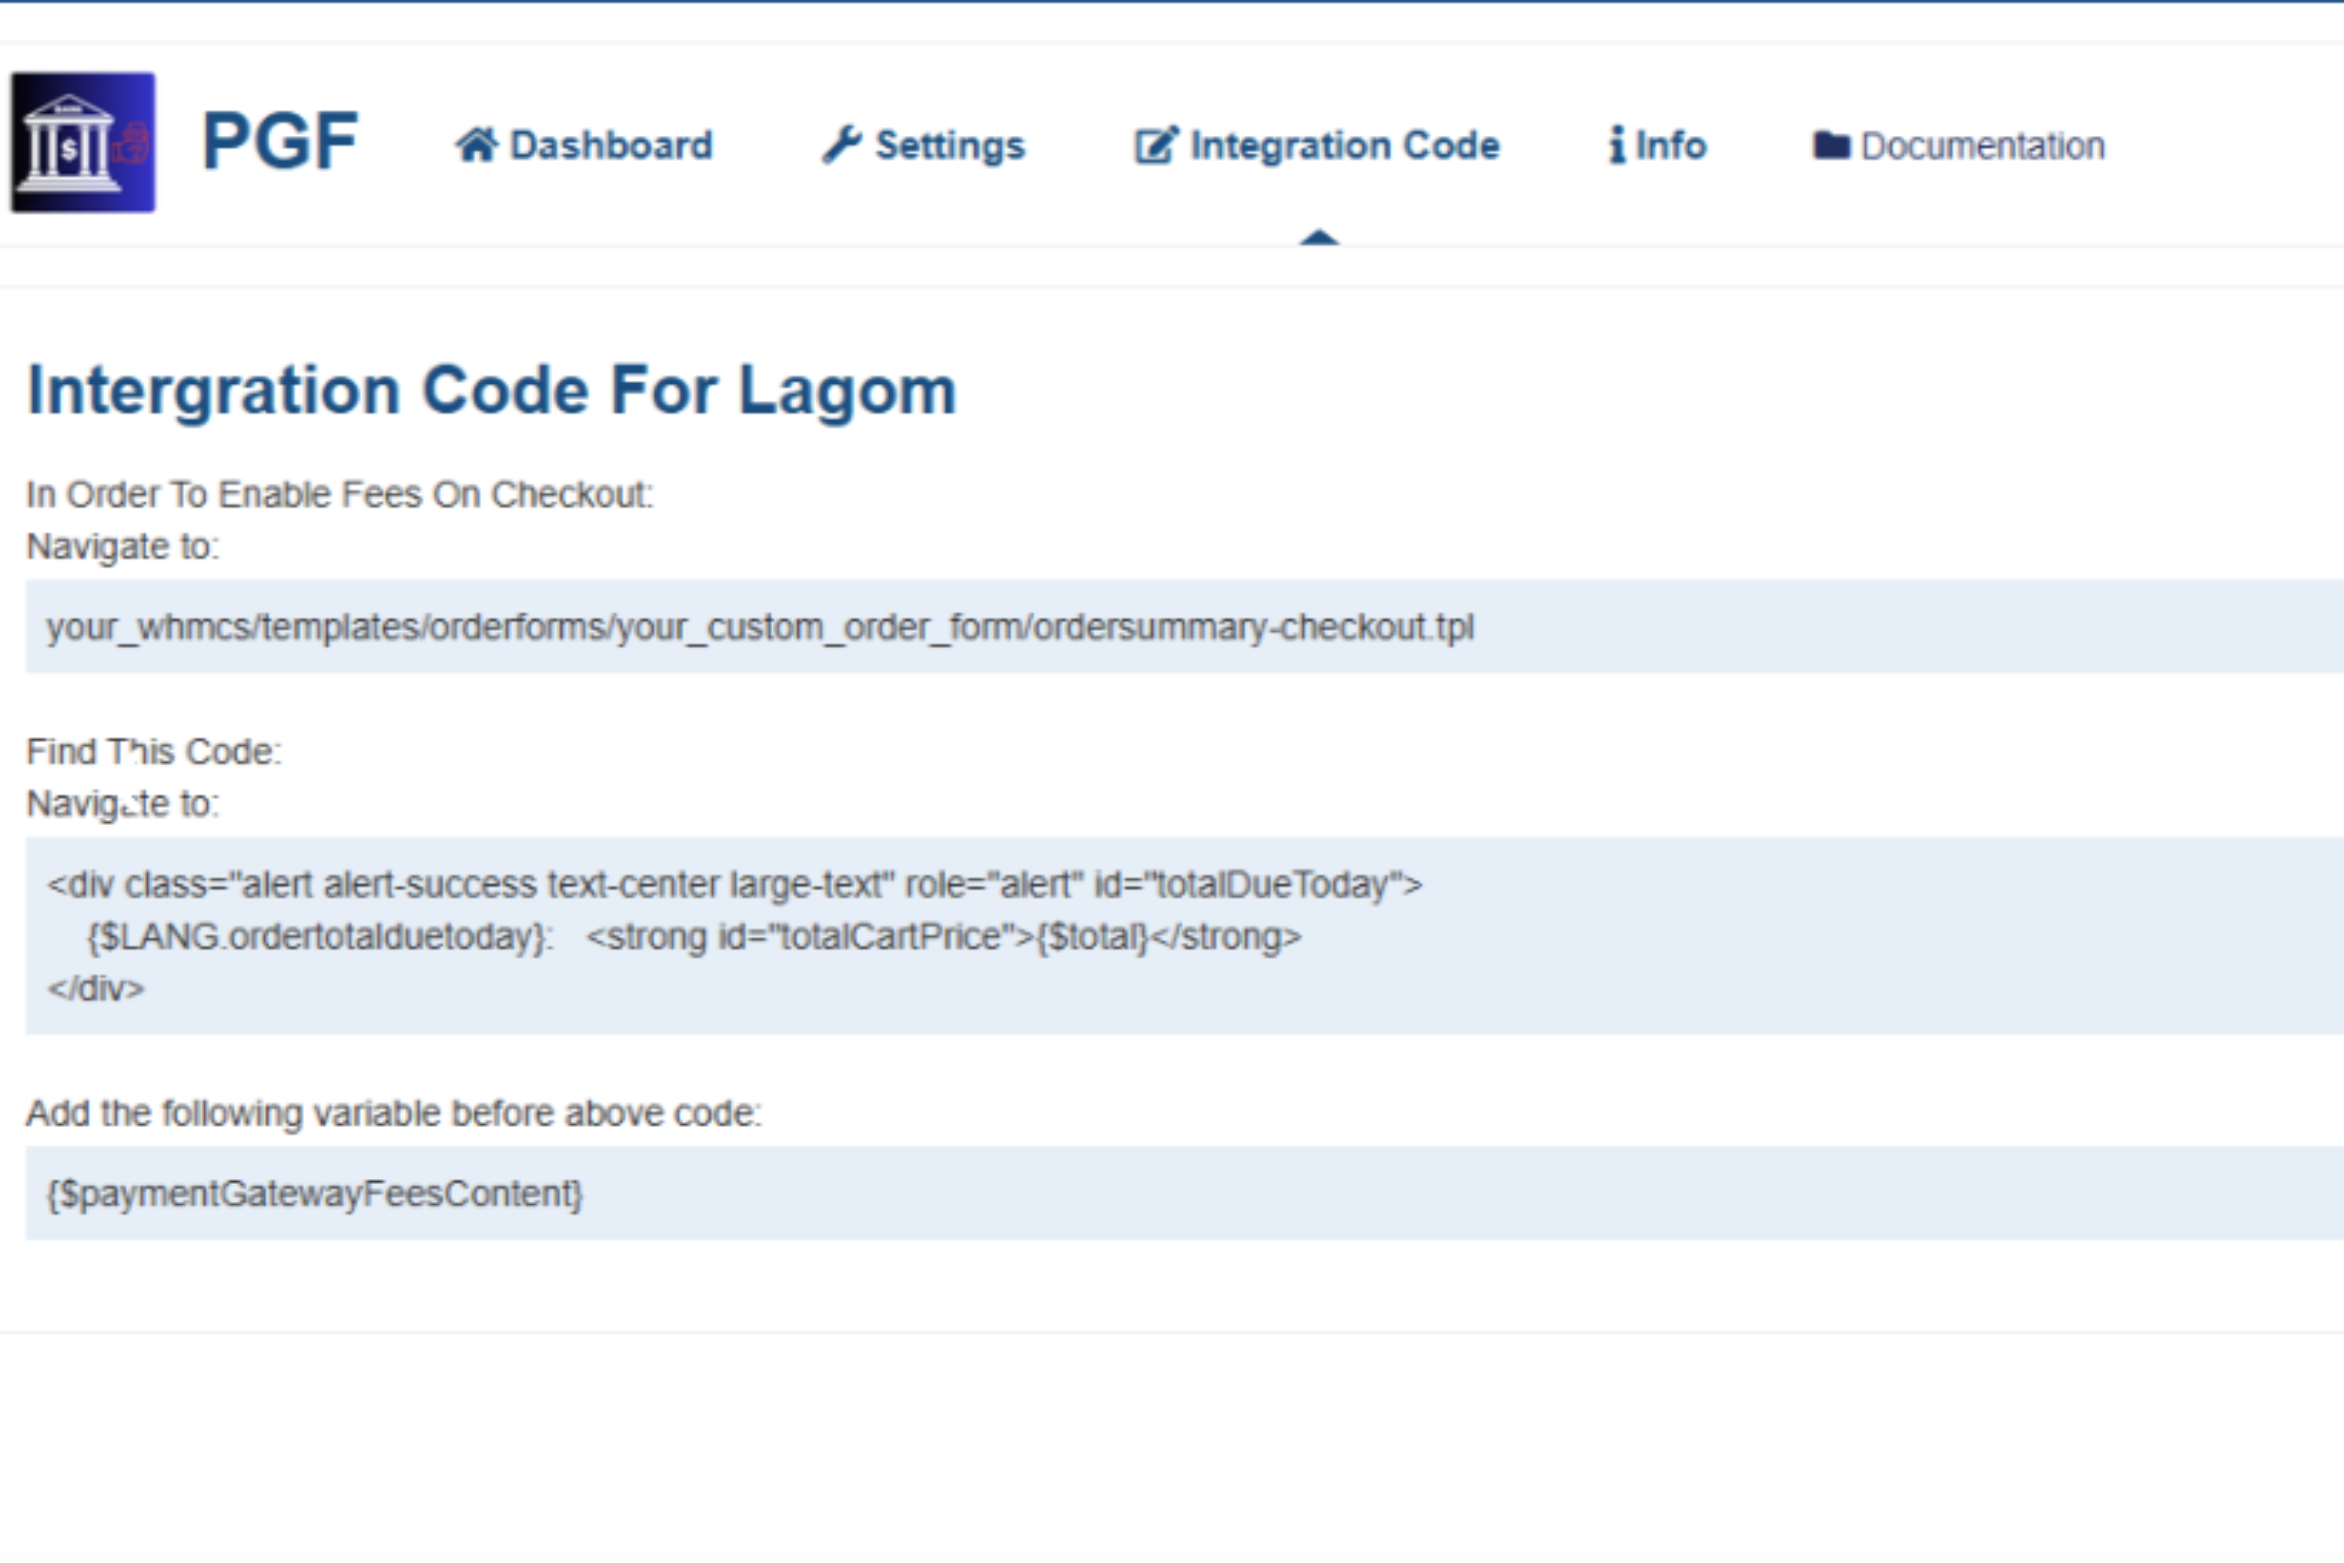Go to the Settings tab
The image size is (2344, 1563).
[x=949, y=146]
